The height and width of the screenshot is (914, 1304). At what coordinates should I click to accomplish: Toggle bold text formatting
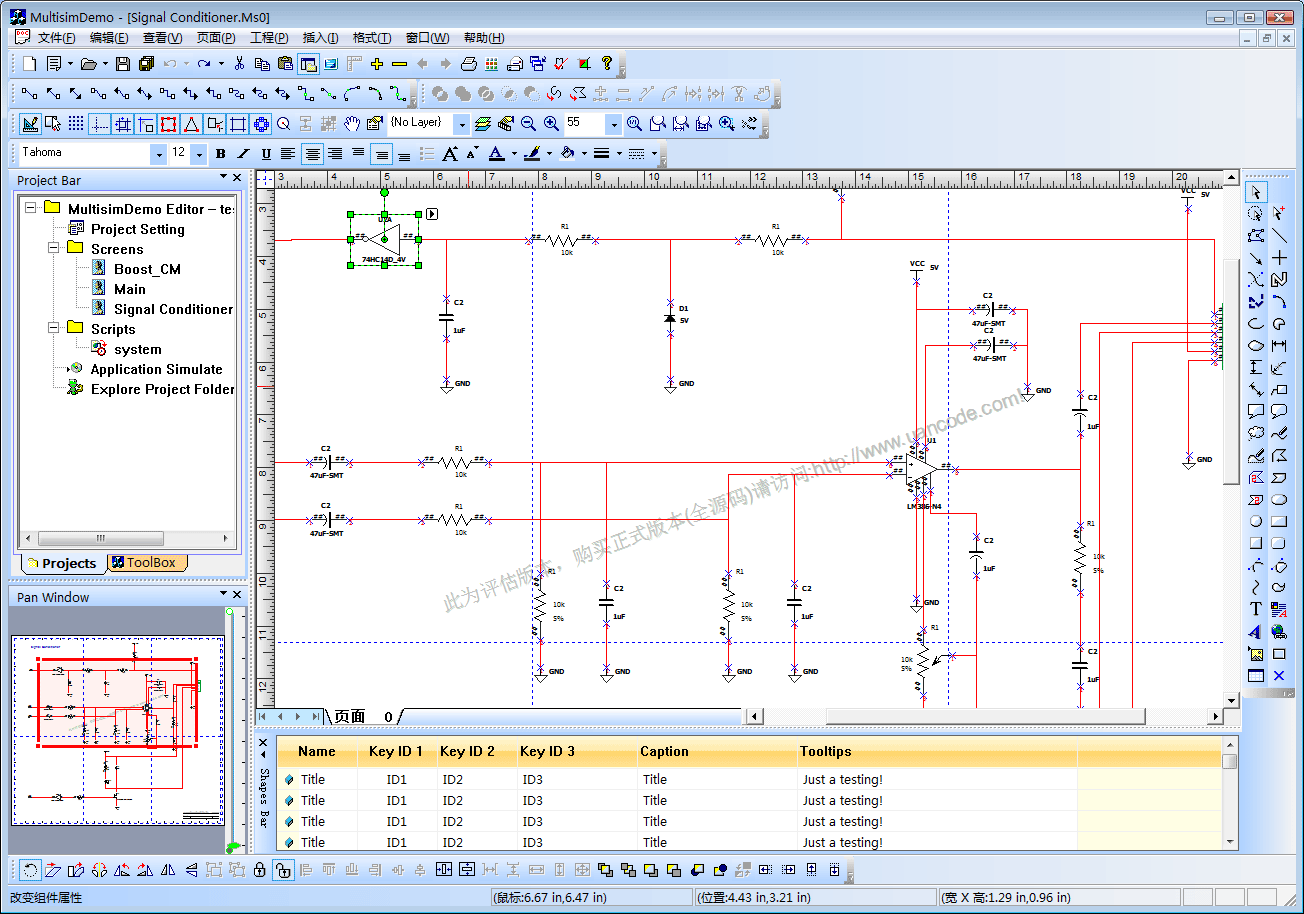tap(220, 154)
